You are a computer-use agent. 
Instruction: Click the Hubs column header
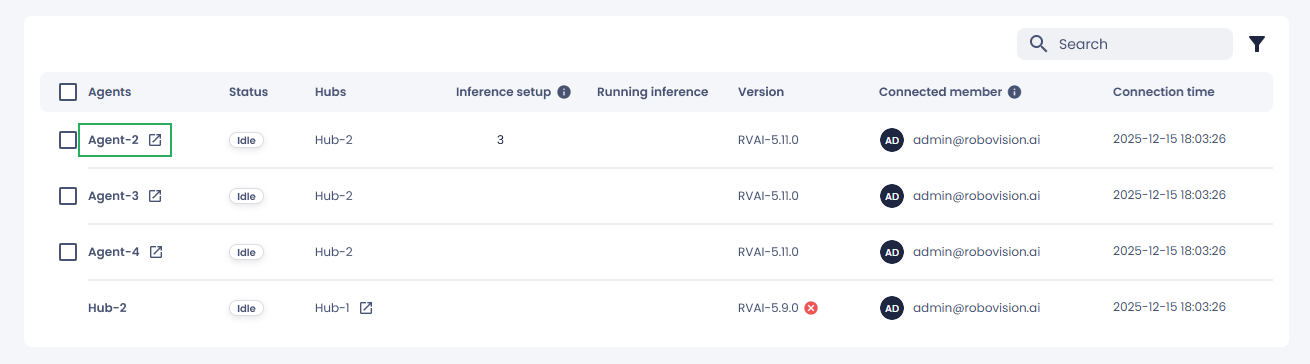330,92
